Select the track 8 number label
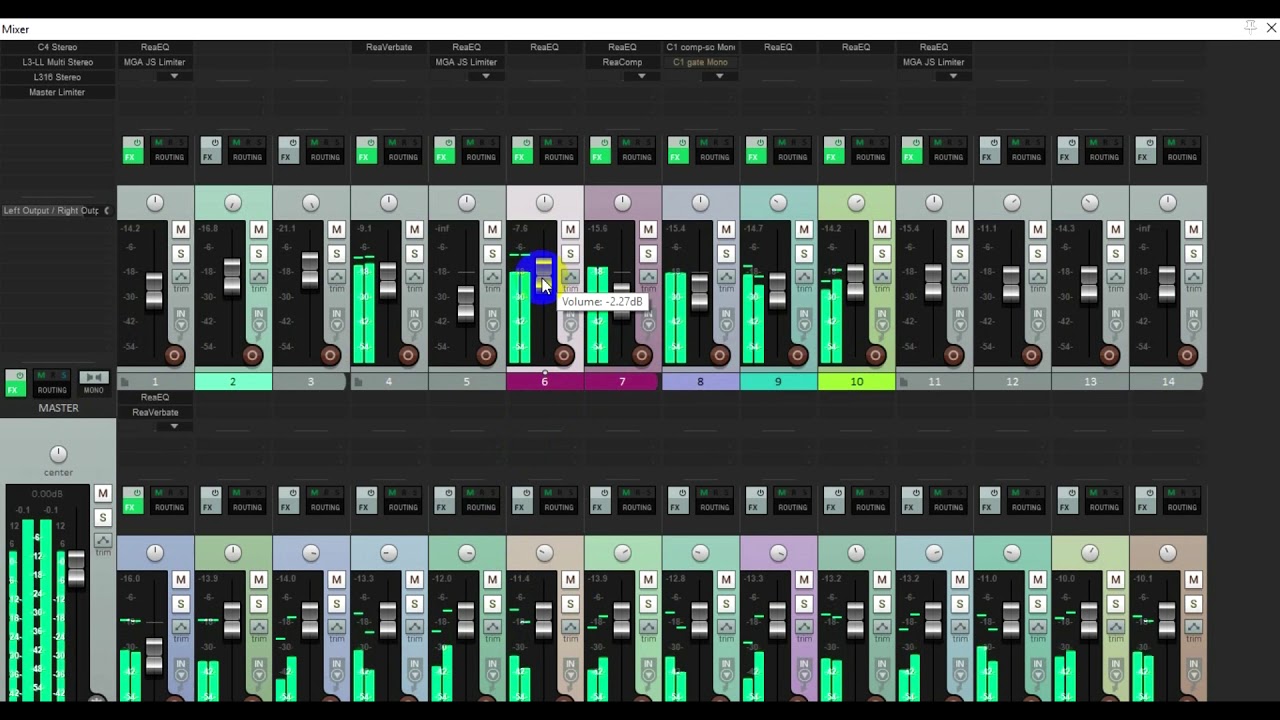The image size is (1280, 720). coord(701,382)
